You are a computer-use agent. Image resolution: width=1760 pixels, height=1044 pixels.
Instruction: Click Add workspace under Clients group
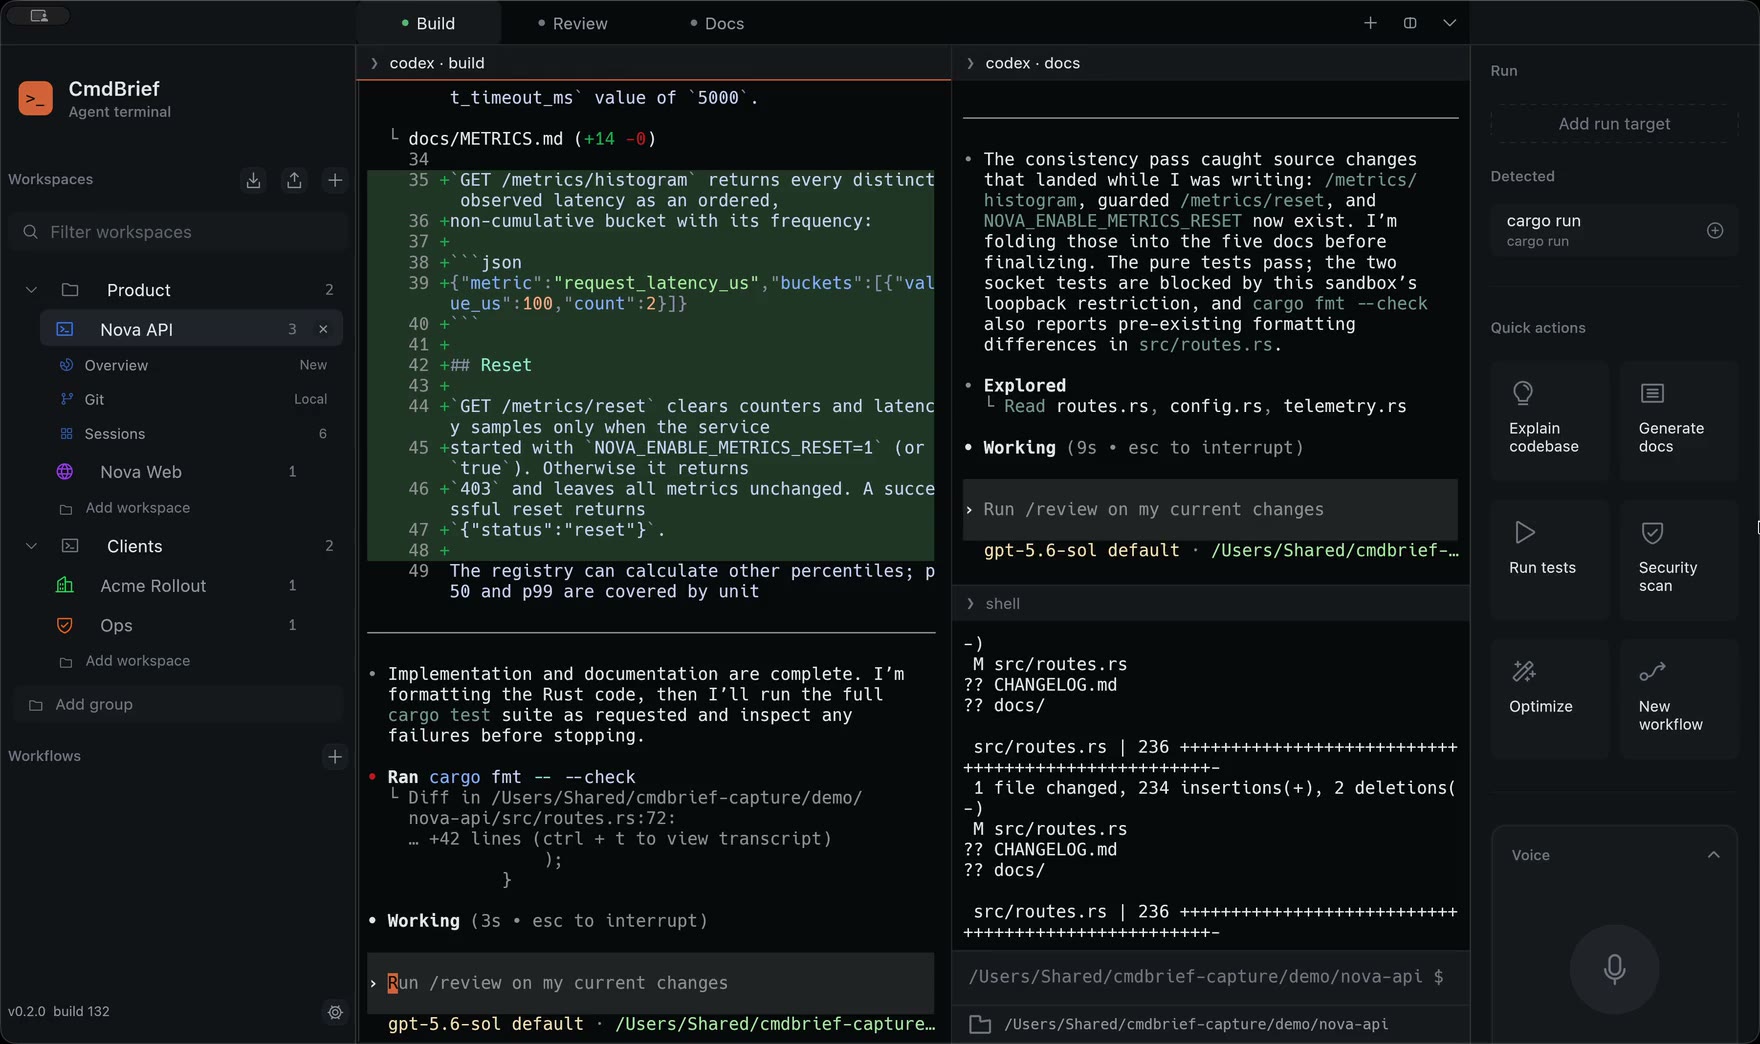pyautogui.click(x=137, y=661)
